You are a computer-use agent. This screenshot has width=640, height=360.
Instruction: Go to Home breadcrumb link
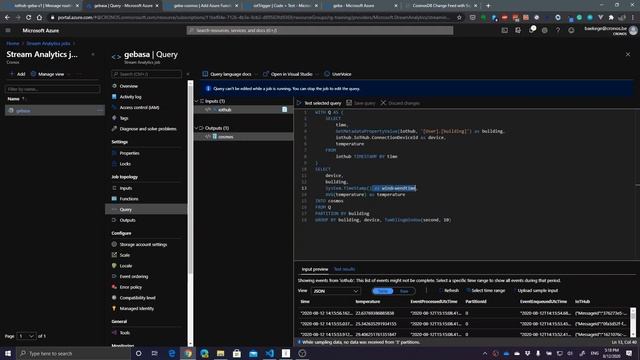tap(13, 43)
